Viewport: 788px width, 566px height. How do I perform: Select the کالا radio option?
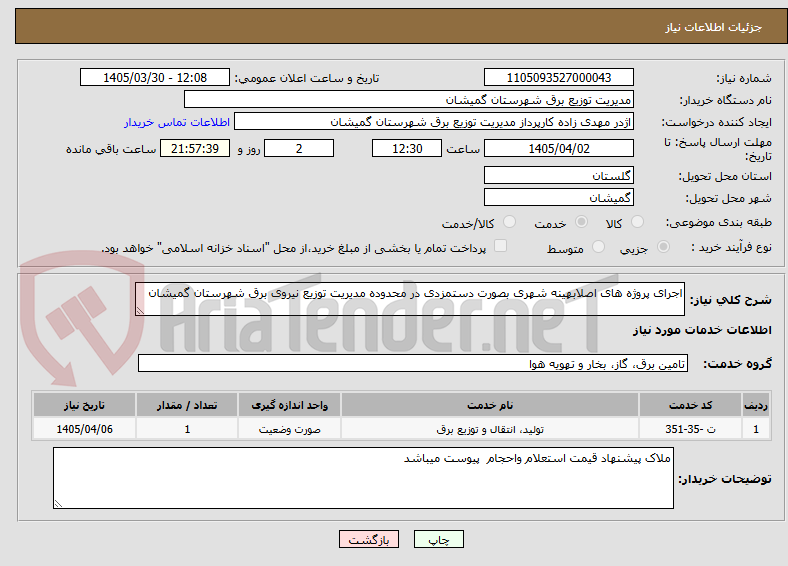[x=637, y=222]
